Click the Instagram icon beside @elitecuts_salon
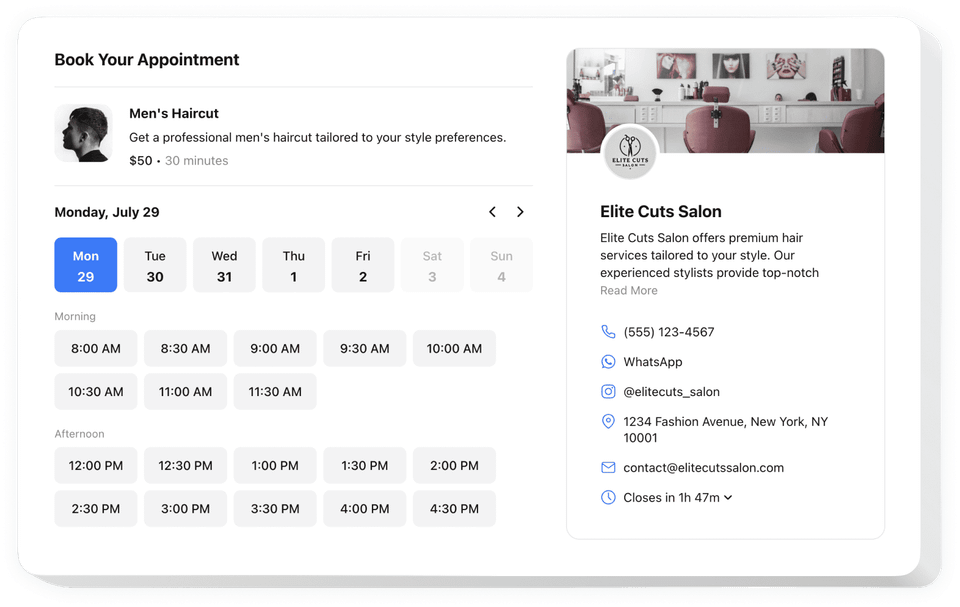Screen dimensions: 960x607 608,391
